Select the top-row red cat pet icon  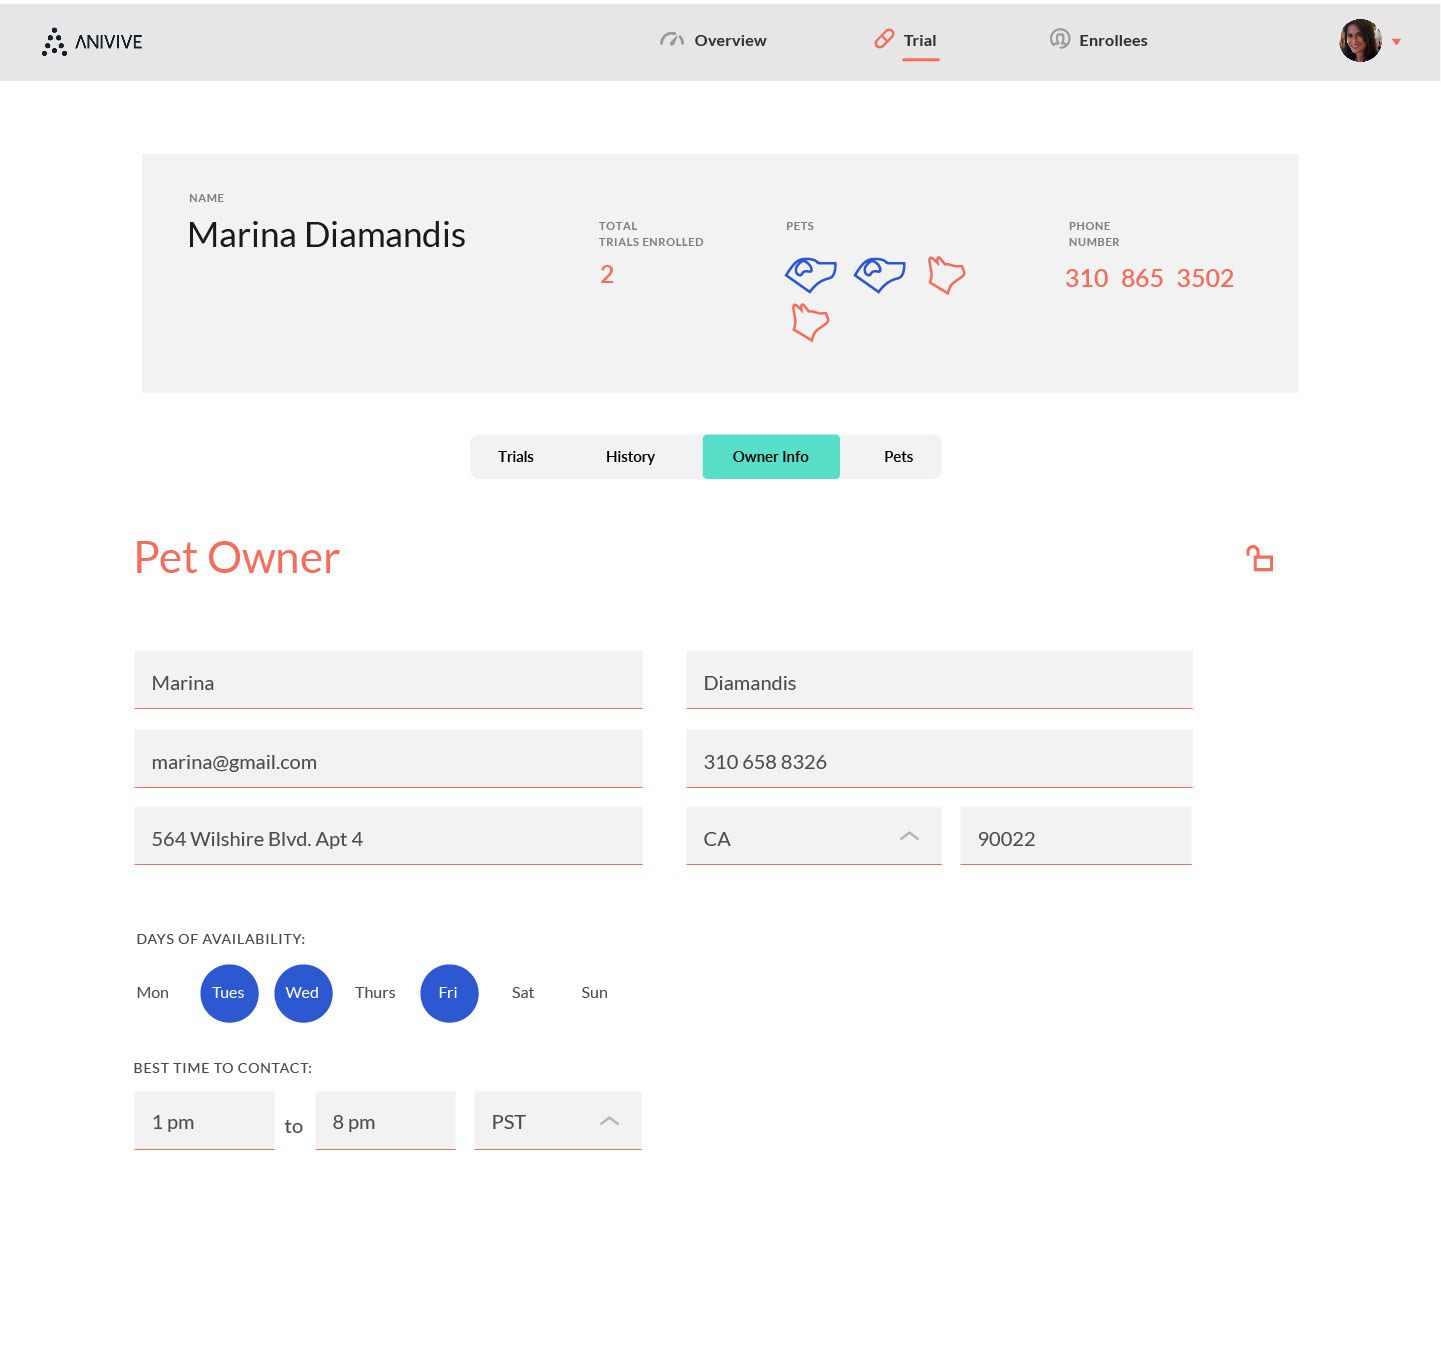(x=946, y=274)
